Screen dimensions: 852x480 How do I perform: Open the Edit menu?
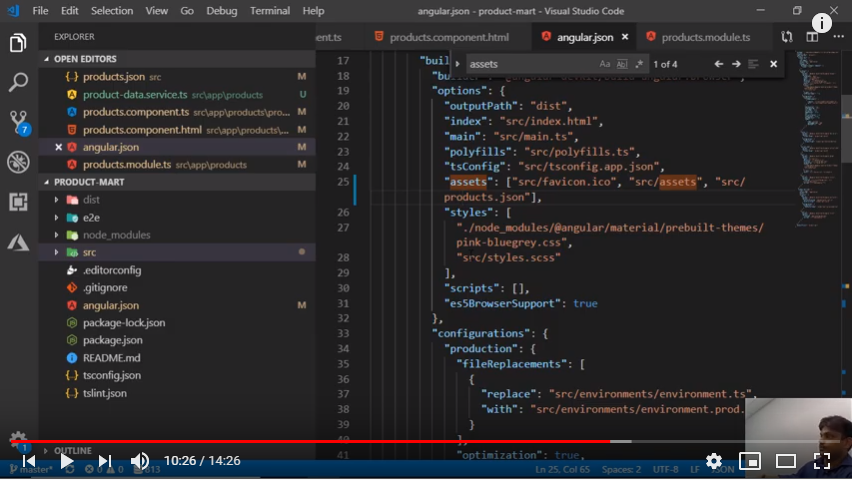70,11
